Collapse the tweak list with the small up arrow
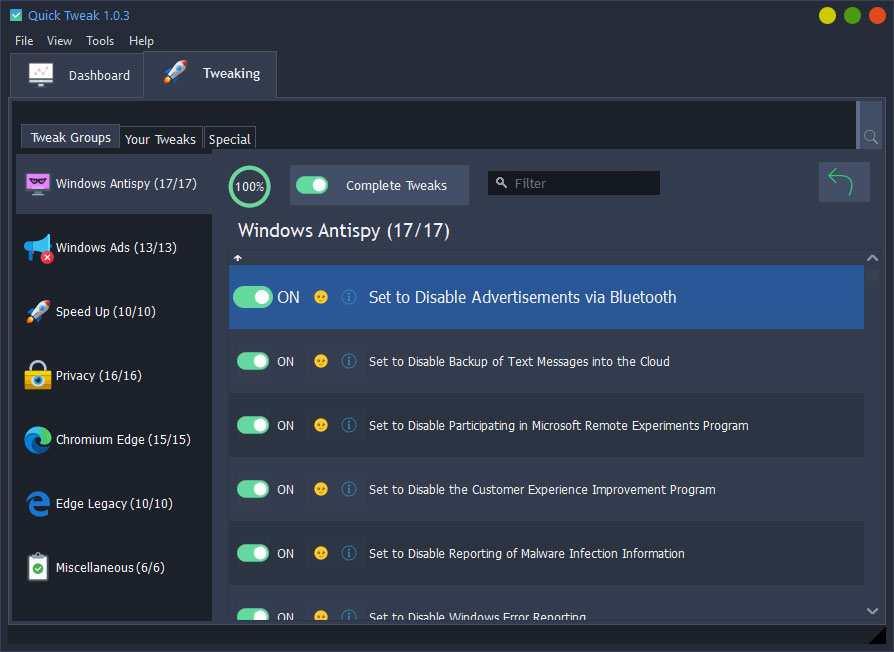Viewport: 894px width, 652px height. click(x=237, y=258)
